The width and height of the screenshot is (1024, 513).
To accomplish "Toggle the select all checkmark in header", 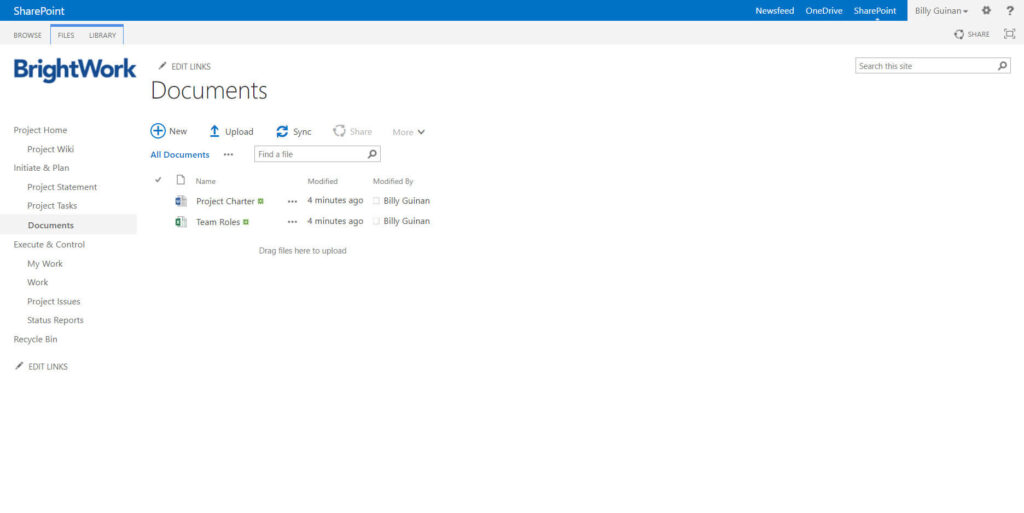I will 158,180.
